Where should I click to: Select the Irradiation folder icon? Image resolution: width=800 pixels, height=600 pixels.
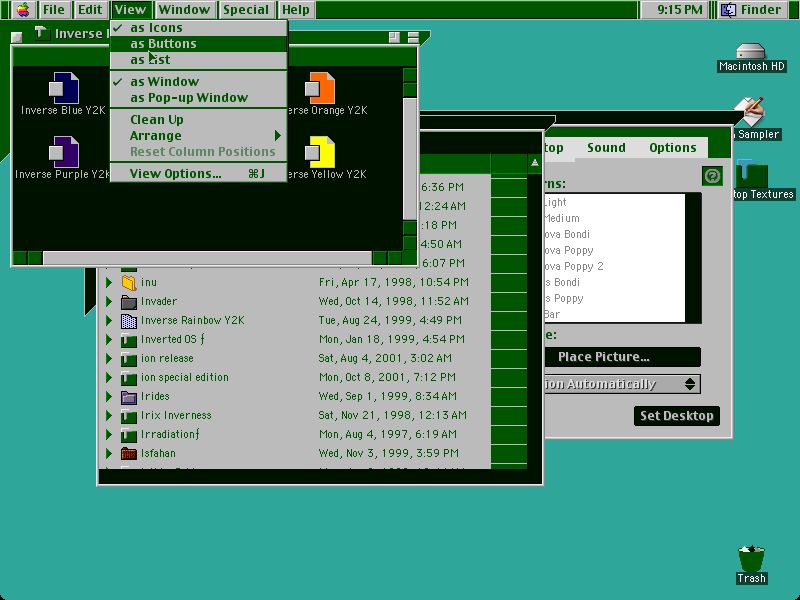(x=129, y=435)
